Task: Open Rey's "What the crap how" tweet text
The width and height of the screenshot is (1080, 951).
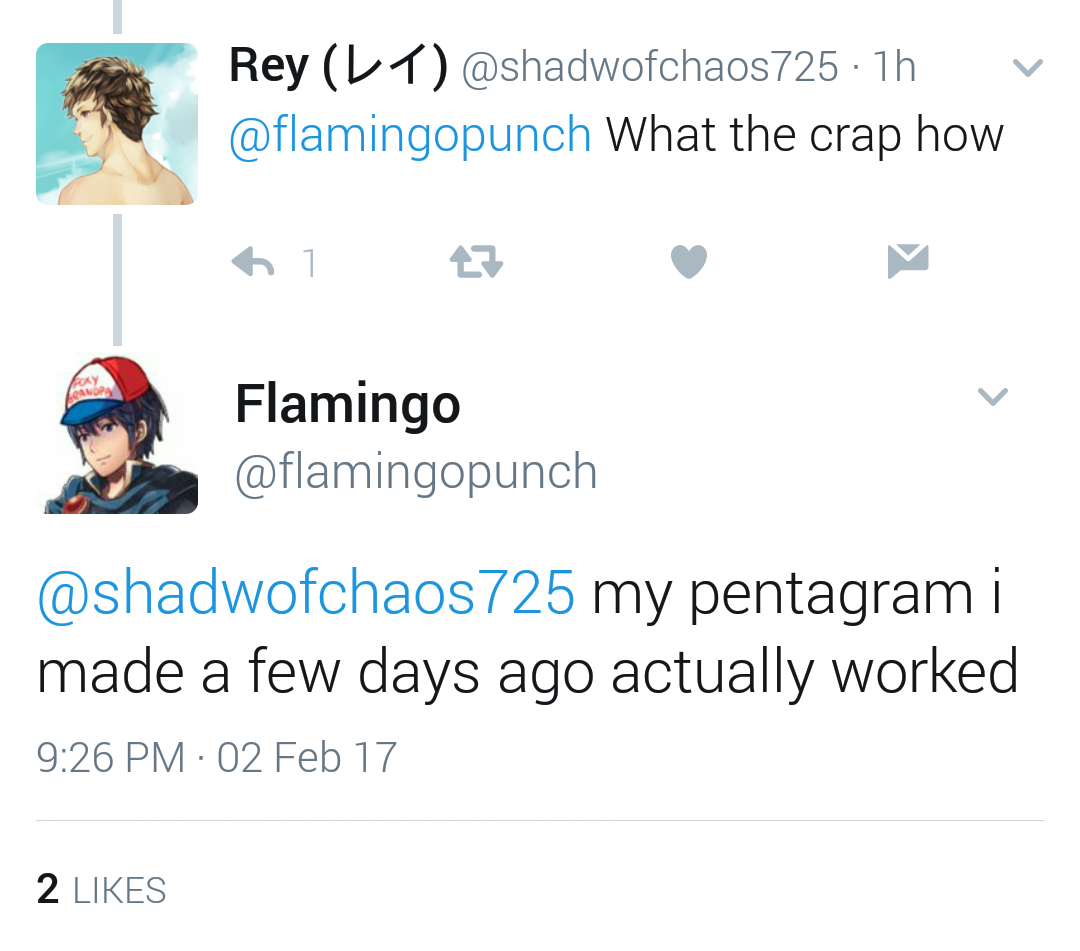Action: point(804,134)
